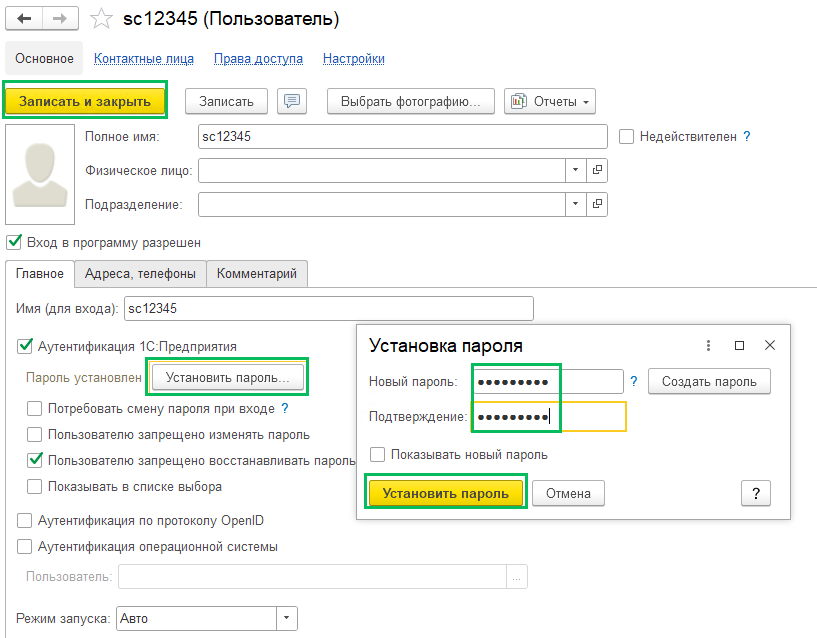Click help button in password dialog
This screenshot has width=817, height=638.
coord(755,493)
